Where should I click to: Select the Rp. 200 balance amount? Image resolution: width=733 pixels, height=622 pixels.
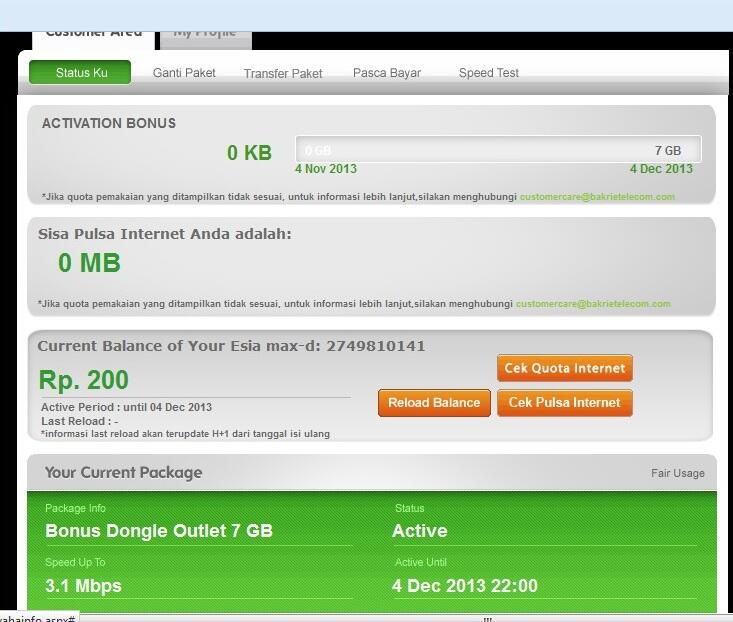83,380
